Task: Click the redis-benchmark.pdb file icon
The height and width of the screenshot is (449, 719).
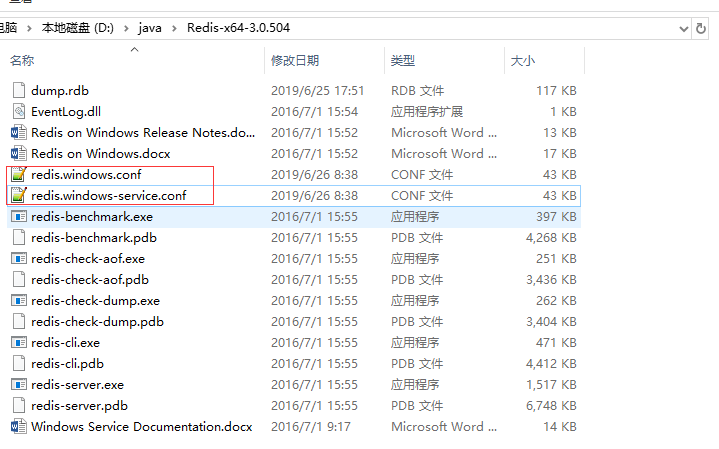Action: point(19,238)
